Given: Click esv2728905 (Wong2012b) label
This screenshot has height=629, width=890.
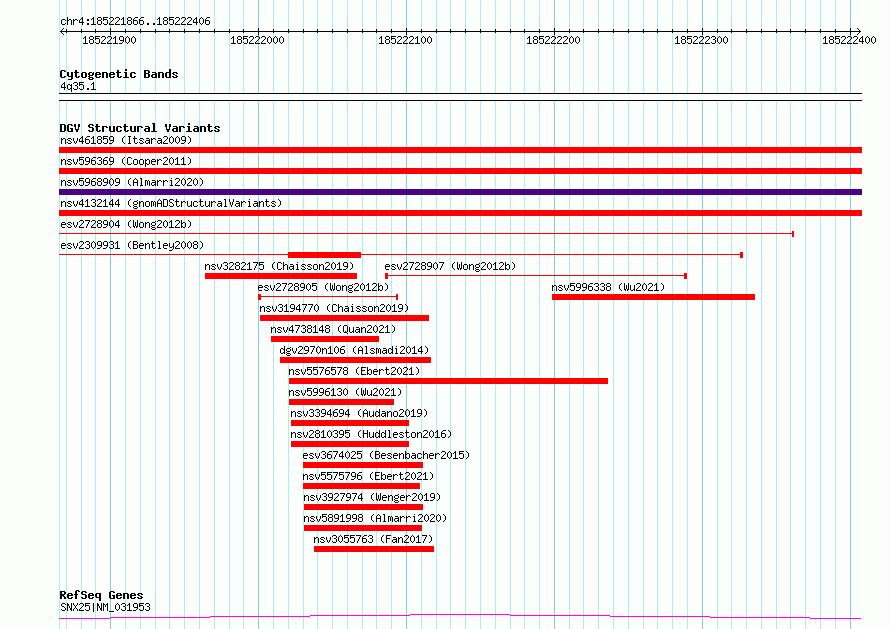Looking at the screenshot, I should pos(324,287).
